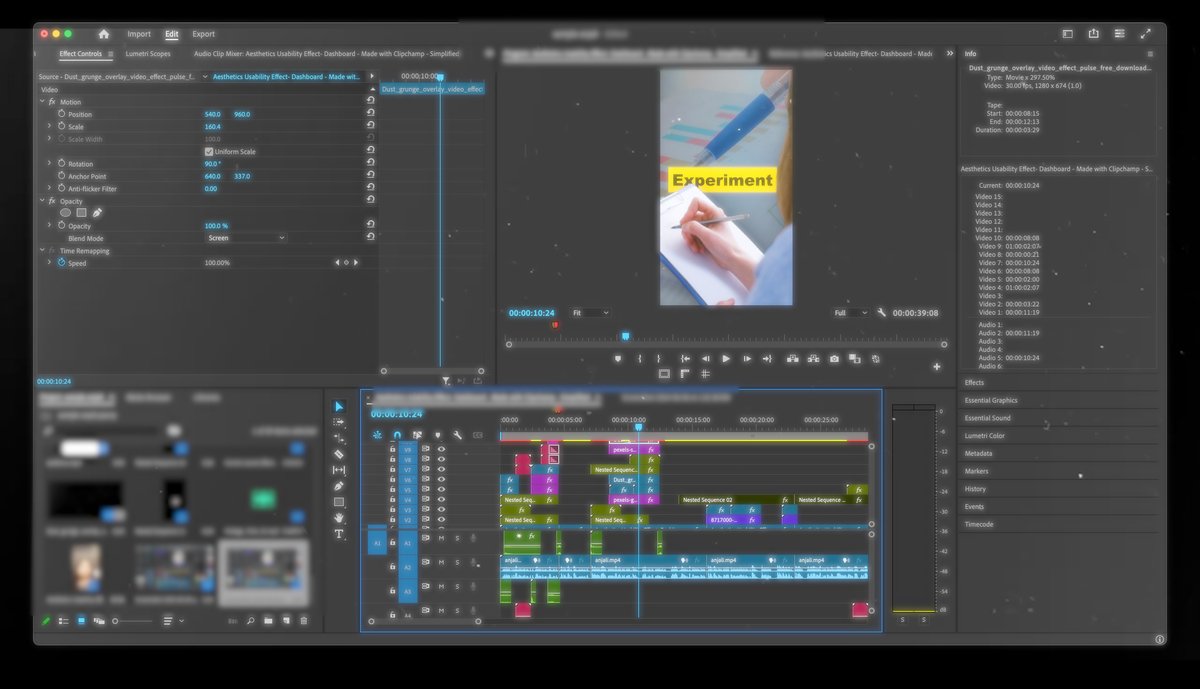Screen dimensions: 1200x689
Task: Create 4-point polygon mask under Opacity
Action: [81, 213]
